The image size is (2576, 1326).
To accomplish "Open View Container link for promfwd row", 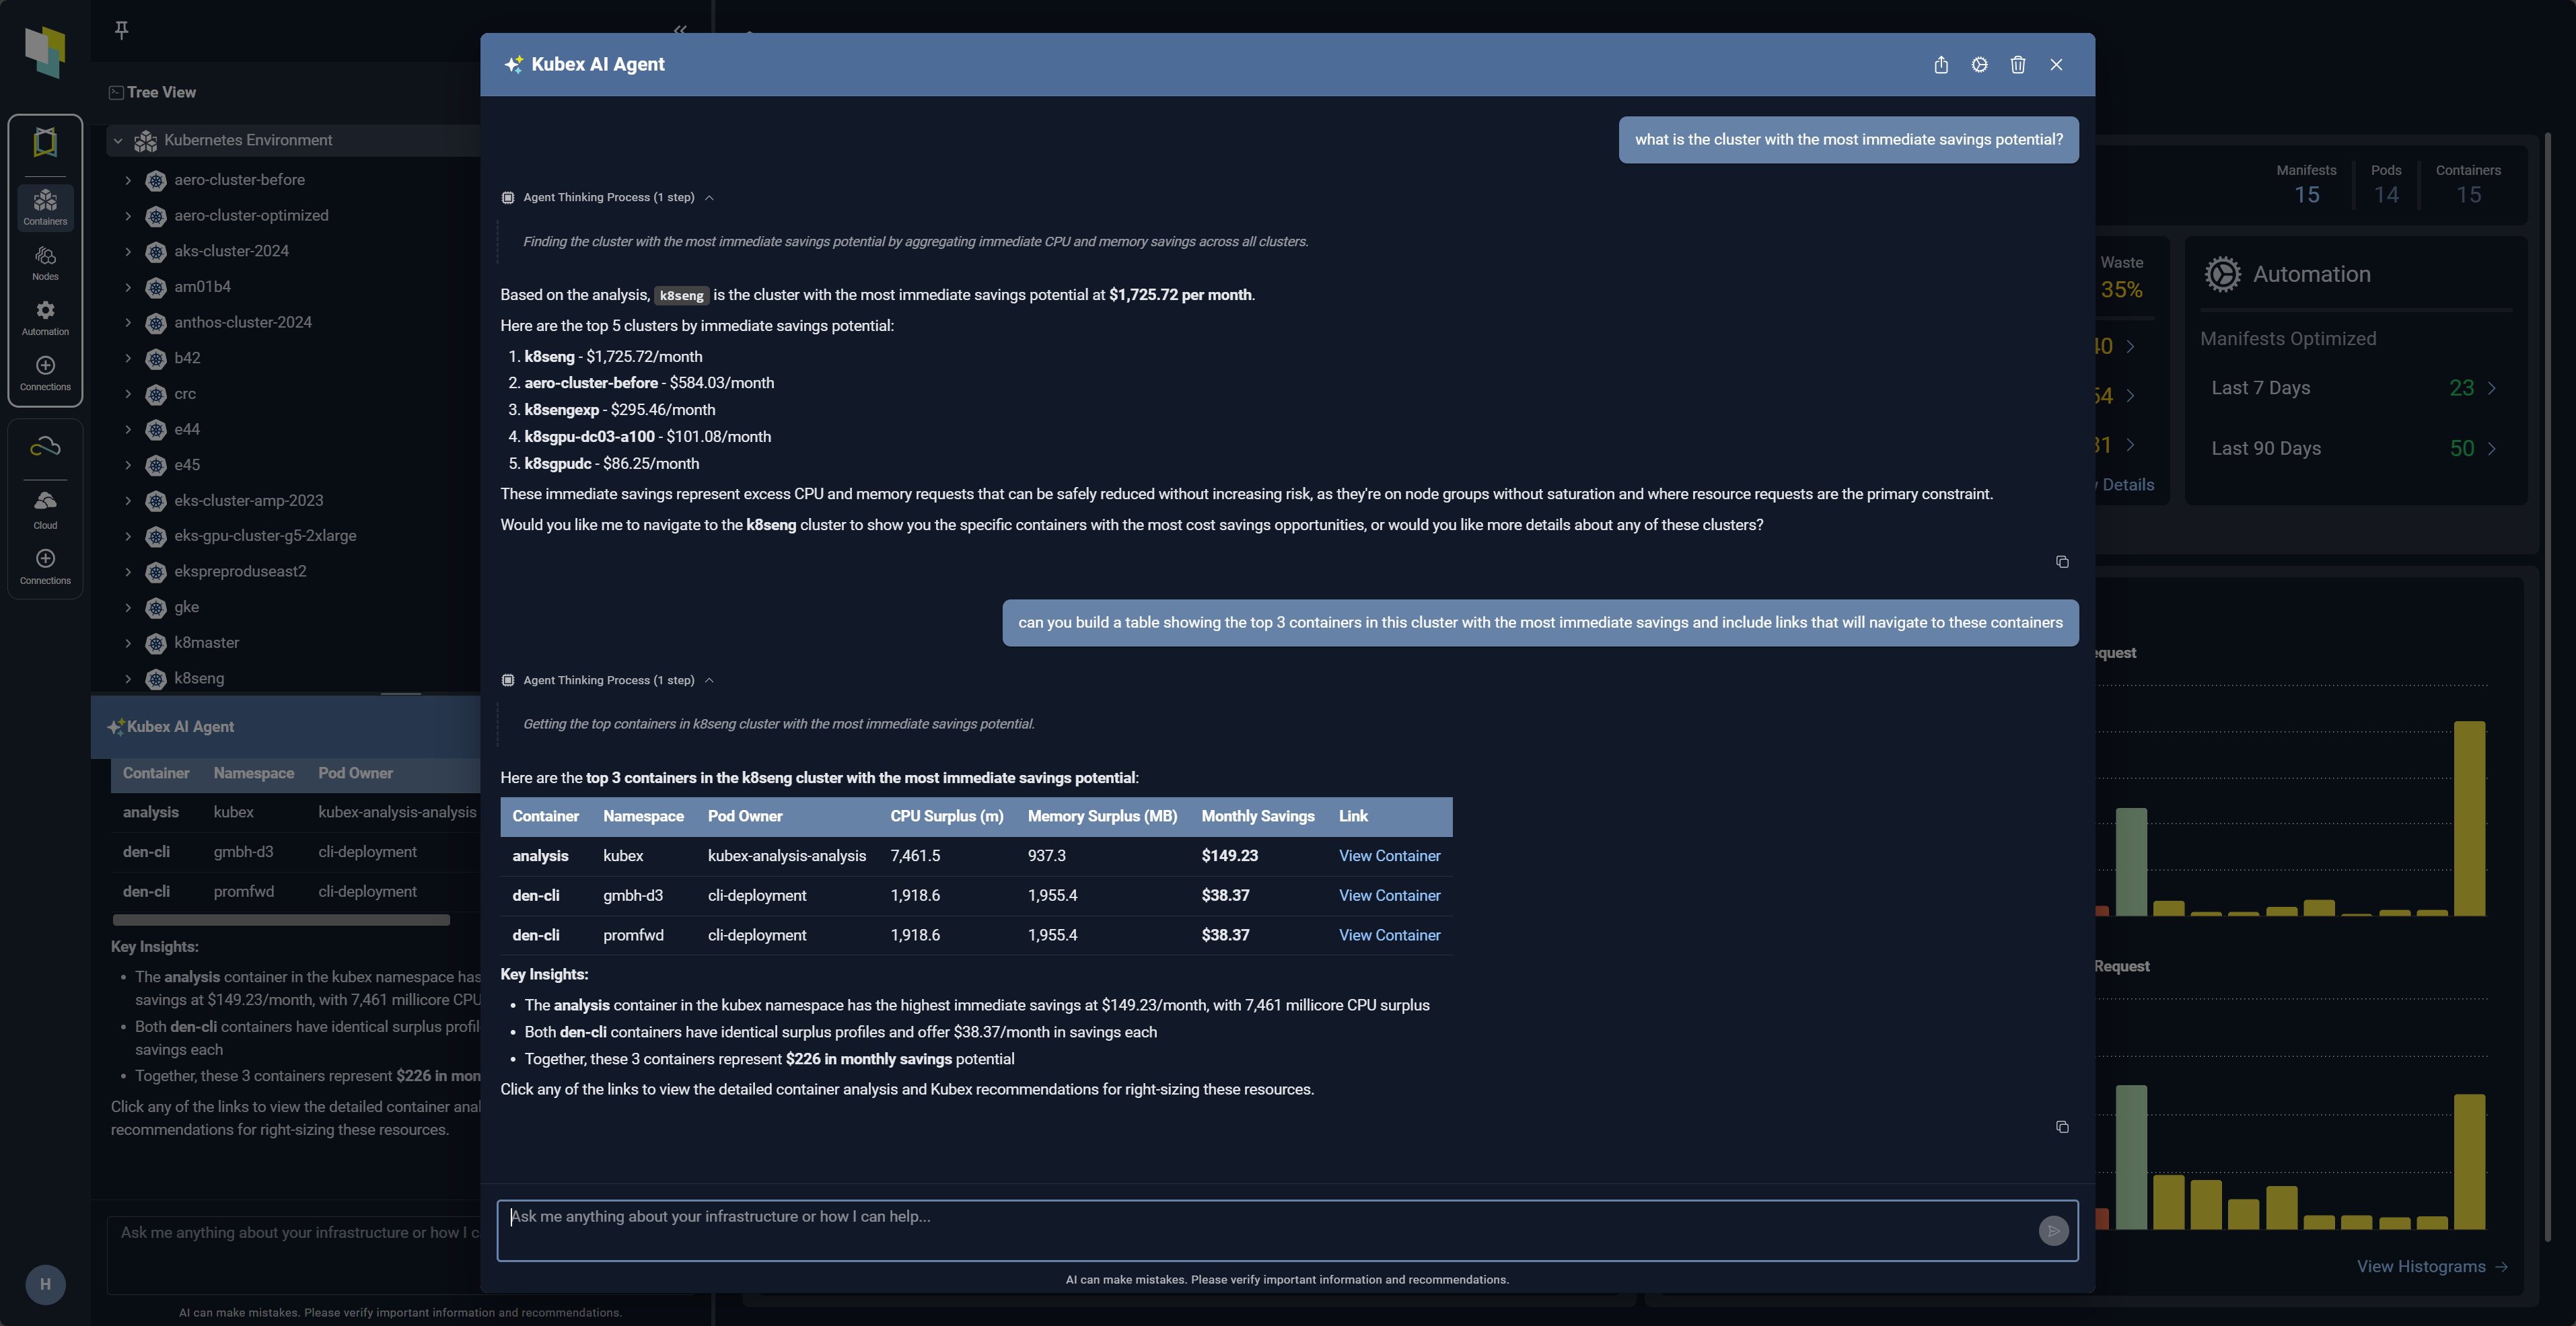I will [x=1389, y=935].
